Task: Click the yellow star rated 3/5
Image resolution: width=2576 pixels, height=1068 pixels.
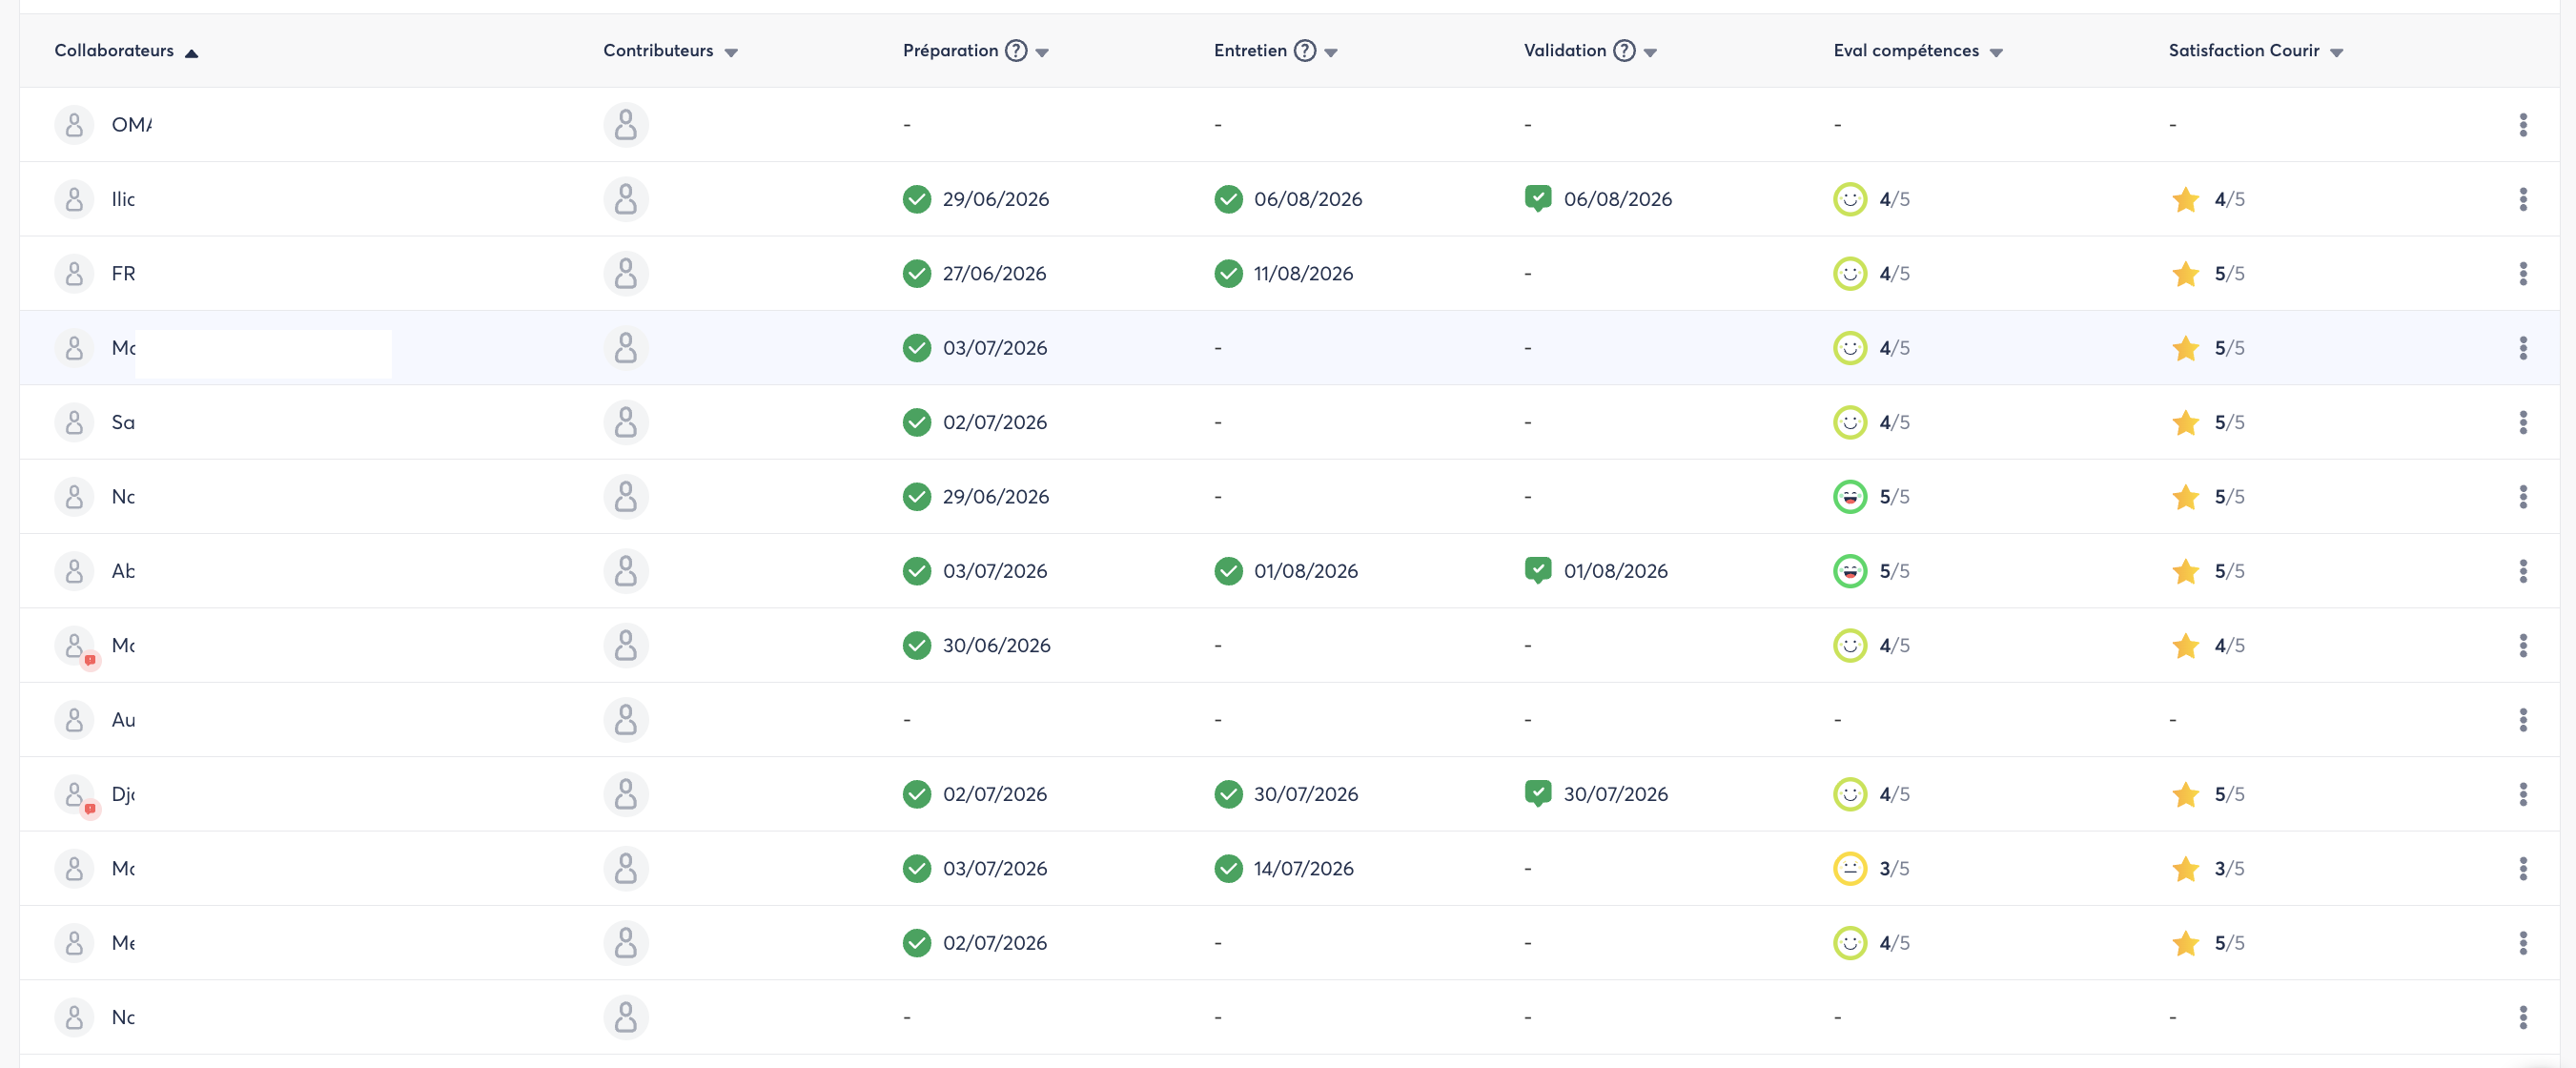Action: pos(2185,869)
